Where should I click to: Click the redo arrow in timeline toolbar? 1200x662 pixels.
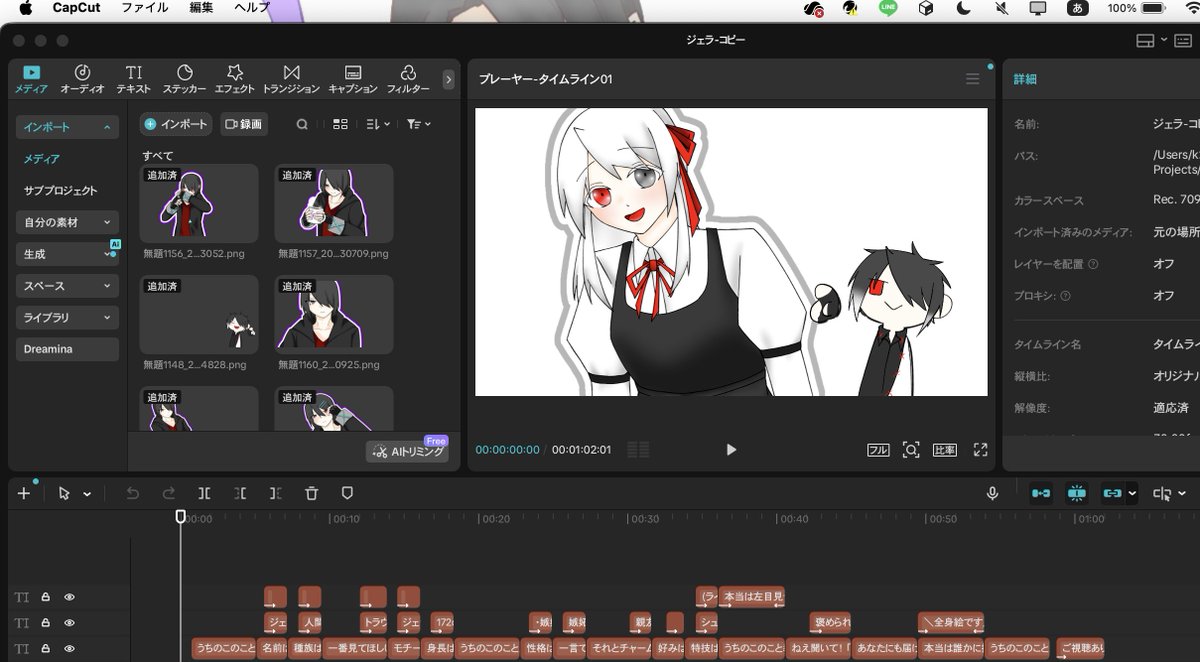click(x=169, y=493)
